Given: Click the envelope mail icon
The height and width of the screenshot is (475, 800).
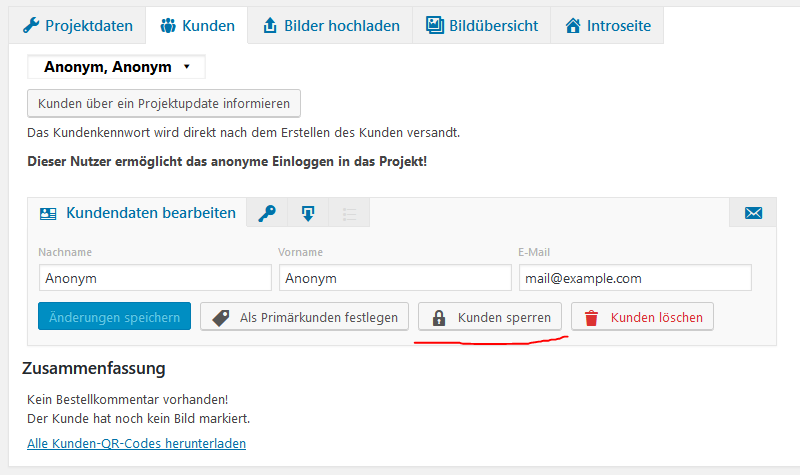Looking at the screenshot, I should tap(753, 213).
